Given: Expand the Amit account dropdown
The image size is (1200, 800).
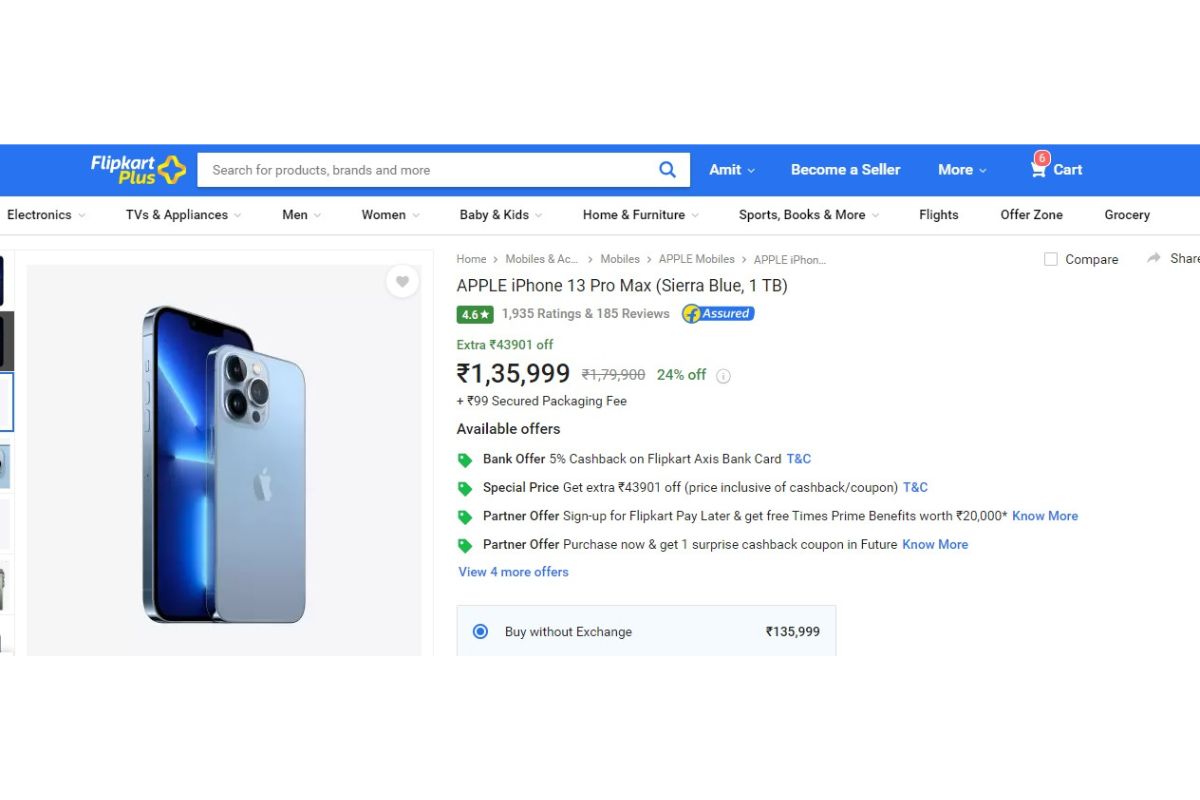Looking at the screenshot, I should [732, 170].
